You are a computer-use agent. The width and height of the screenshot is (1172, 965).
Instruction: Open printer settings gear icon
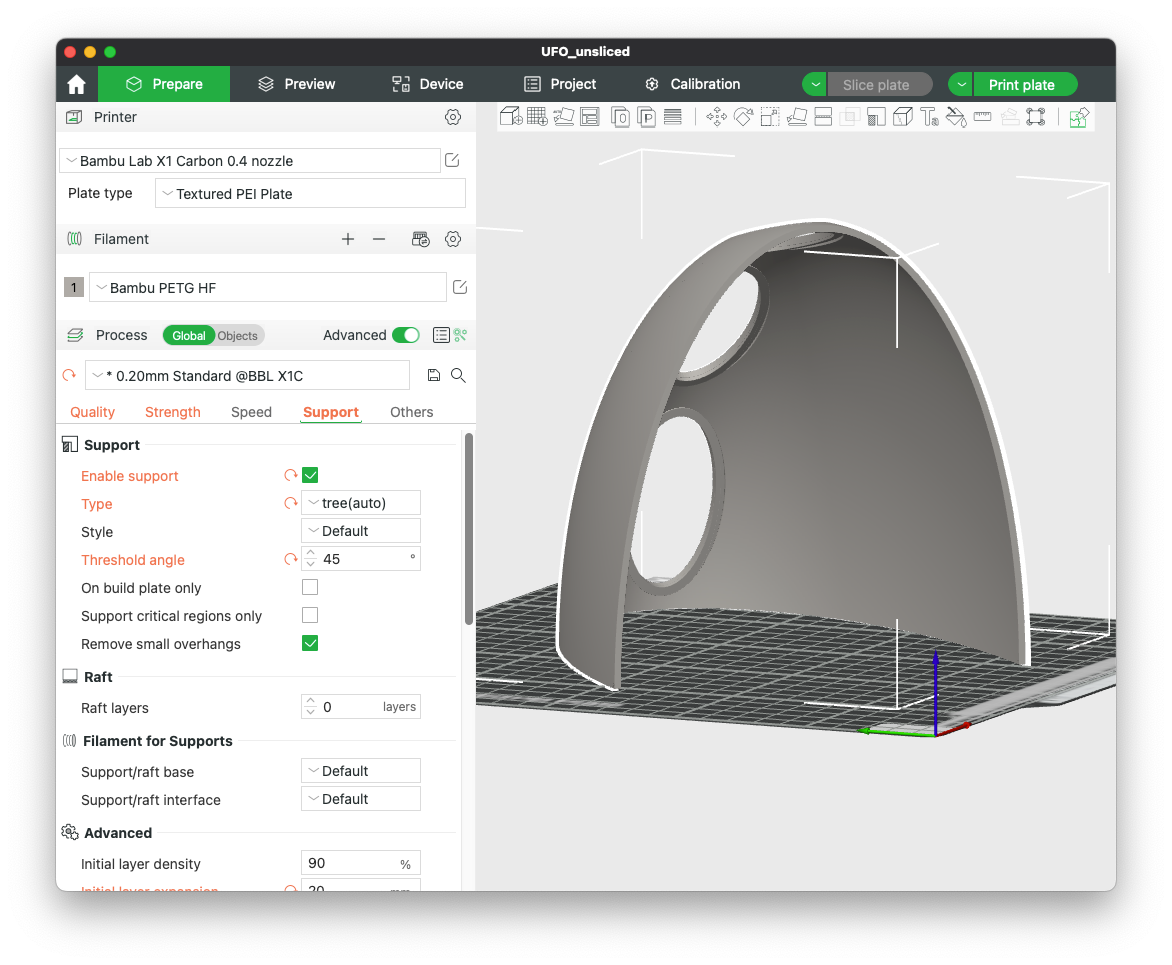[452, 117]
